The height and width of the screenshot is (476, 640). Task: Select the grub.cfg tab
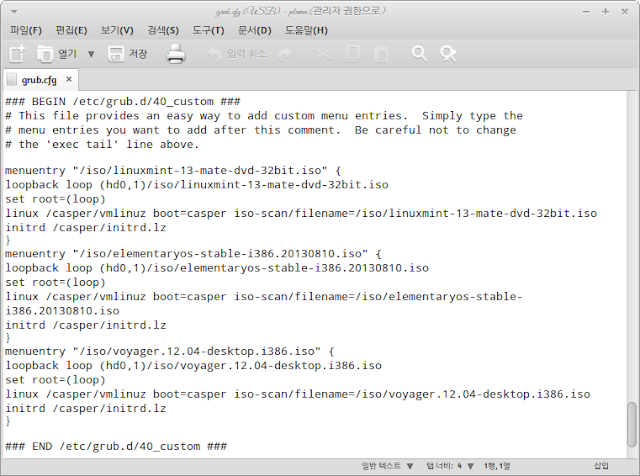(x=39, y=80)
